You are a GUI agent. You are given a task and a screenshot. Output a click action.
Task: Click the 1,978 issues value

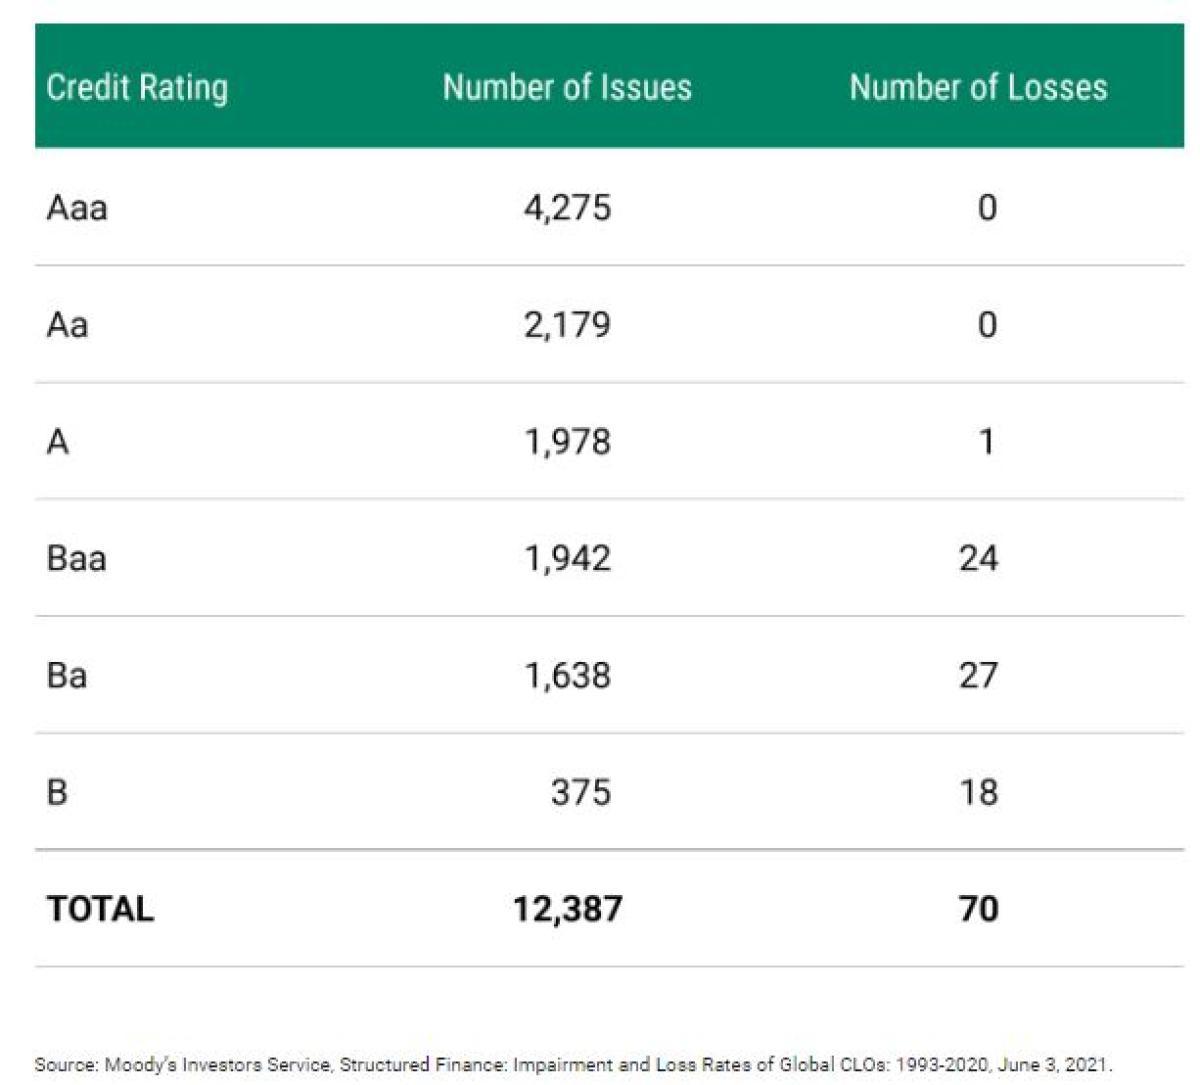click(x=567, y=441)
